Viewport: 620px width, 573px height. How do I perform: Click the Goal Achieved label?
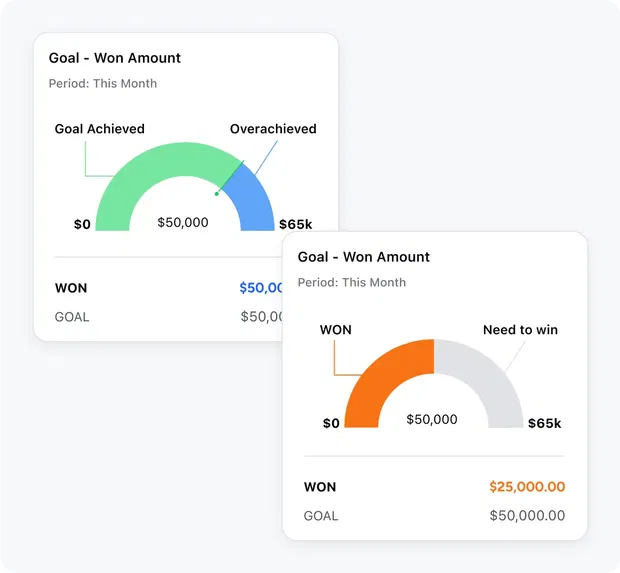[x=100, y=129]
